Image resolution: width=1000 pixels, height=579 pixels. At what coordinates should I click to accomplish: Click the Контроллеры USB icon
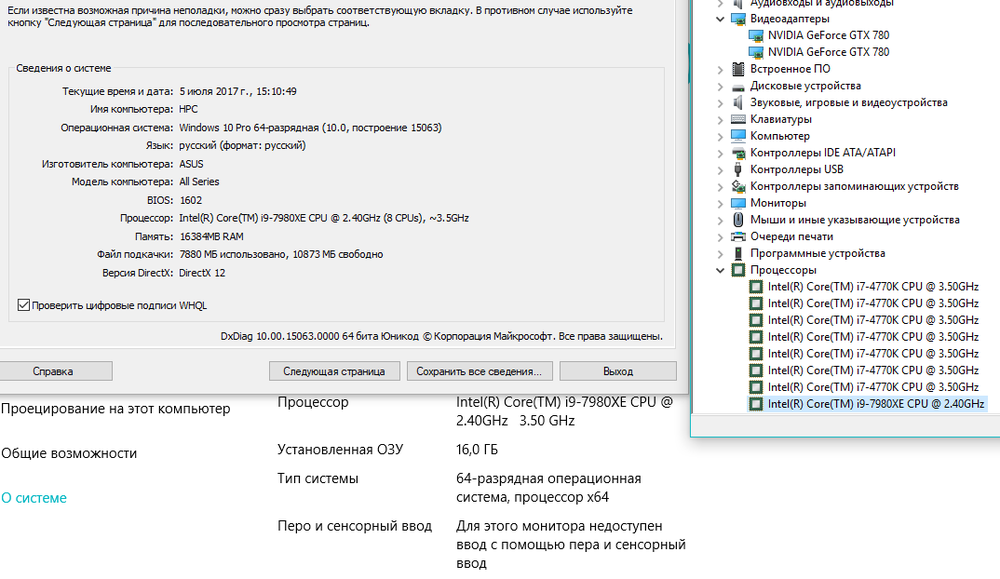coord(738,169)
